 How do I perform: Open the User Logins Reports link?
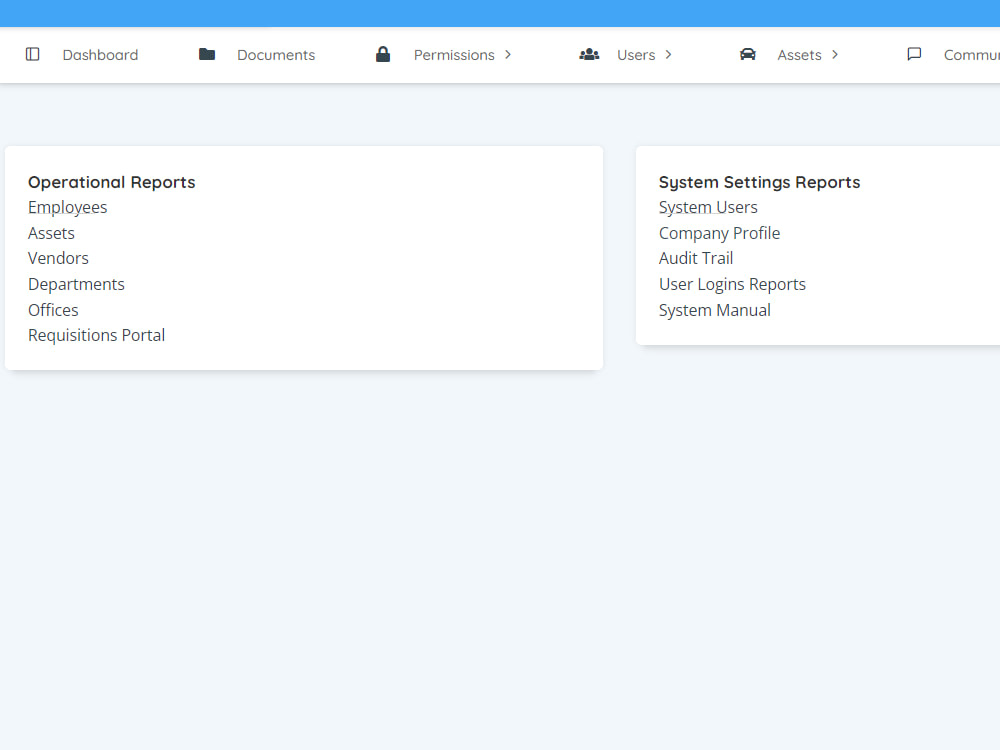732,284
